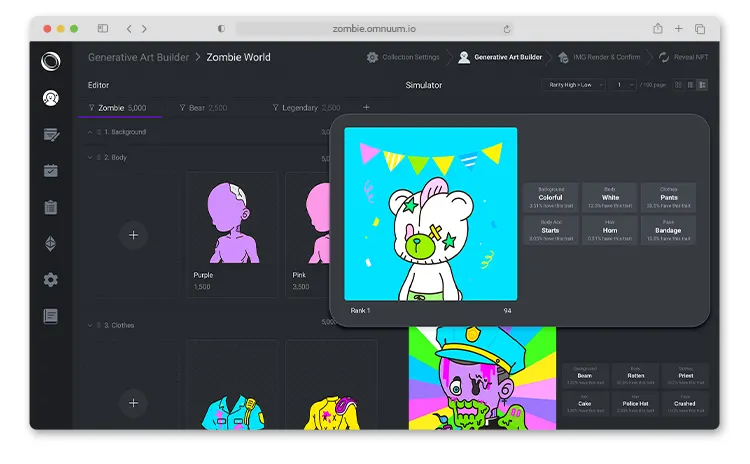Screen dimensions: 750x464
Task: Open a new browser tab with plus
Action: (x=678, y=29)
